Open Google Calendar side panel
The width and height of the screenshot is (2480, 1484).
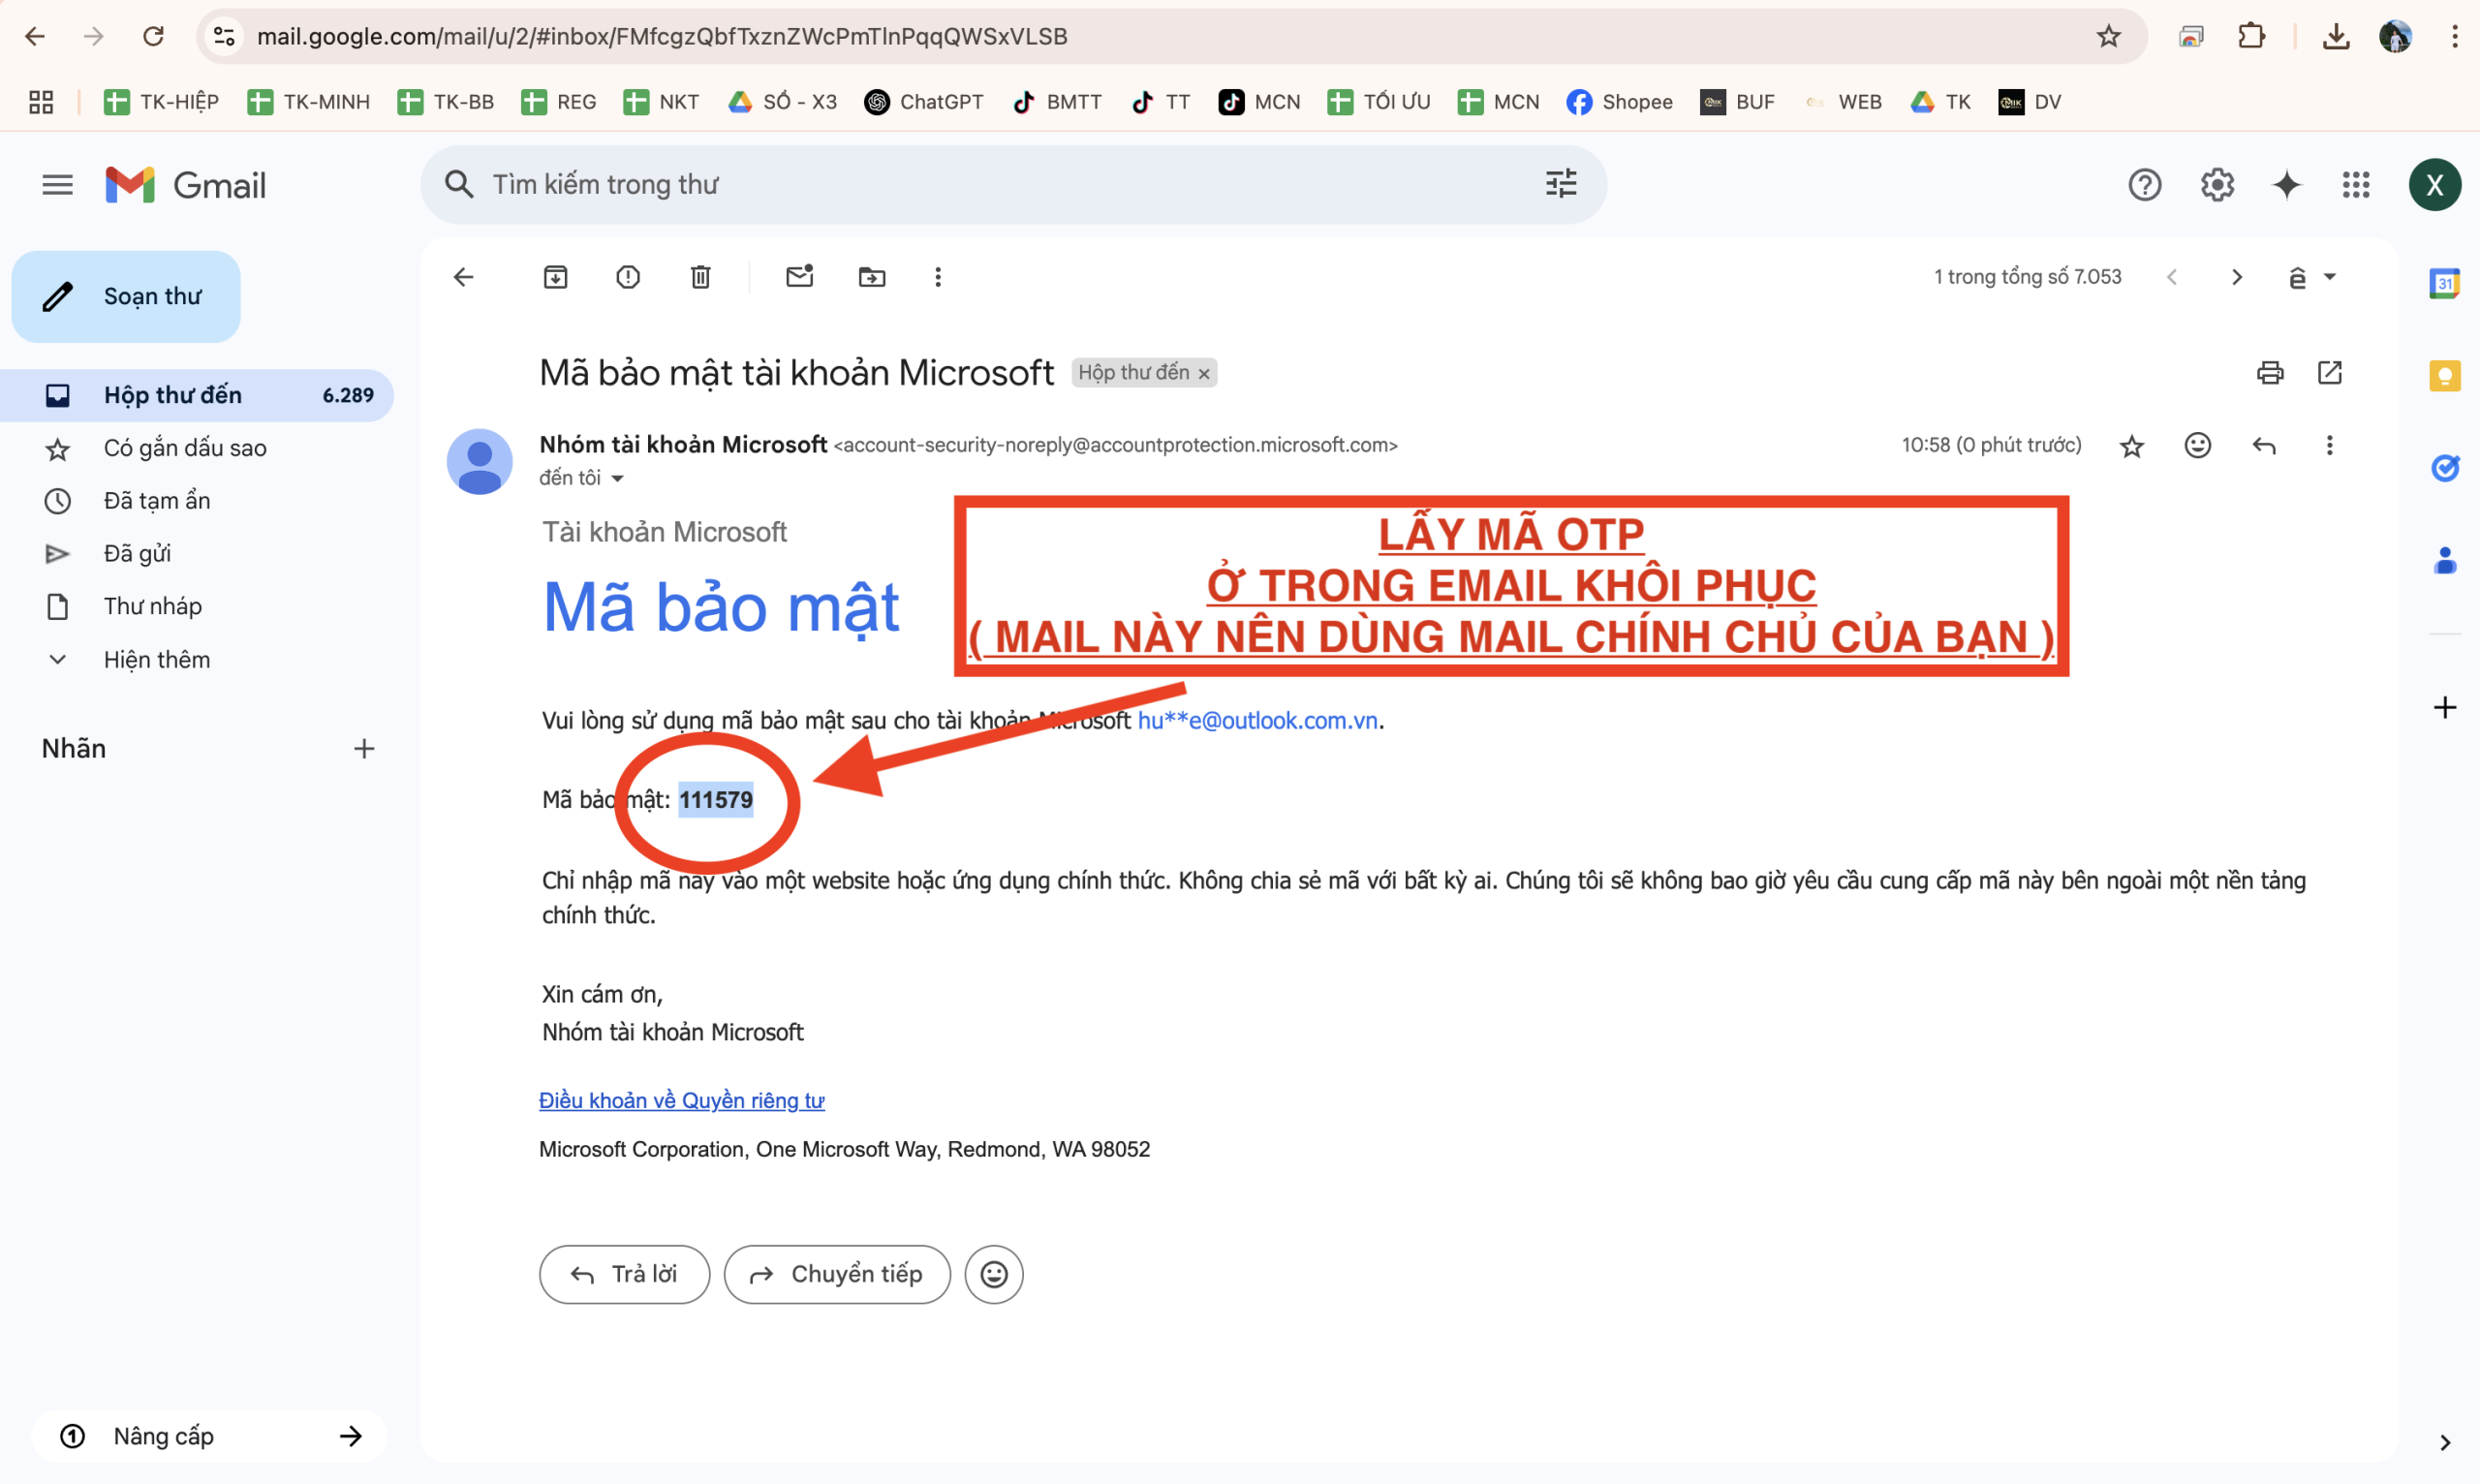pyautogui.click(x=2445, y=284)
